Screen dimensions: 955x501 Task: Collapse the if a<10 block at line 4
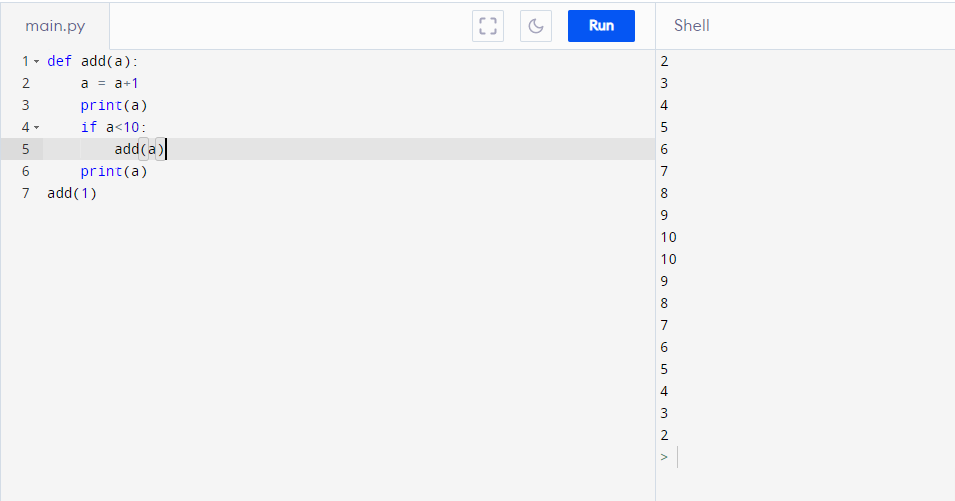37,127
